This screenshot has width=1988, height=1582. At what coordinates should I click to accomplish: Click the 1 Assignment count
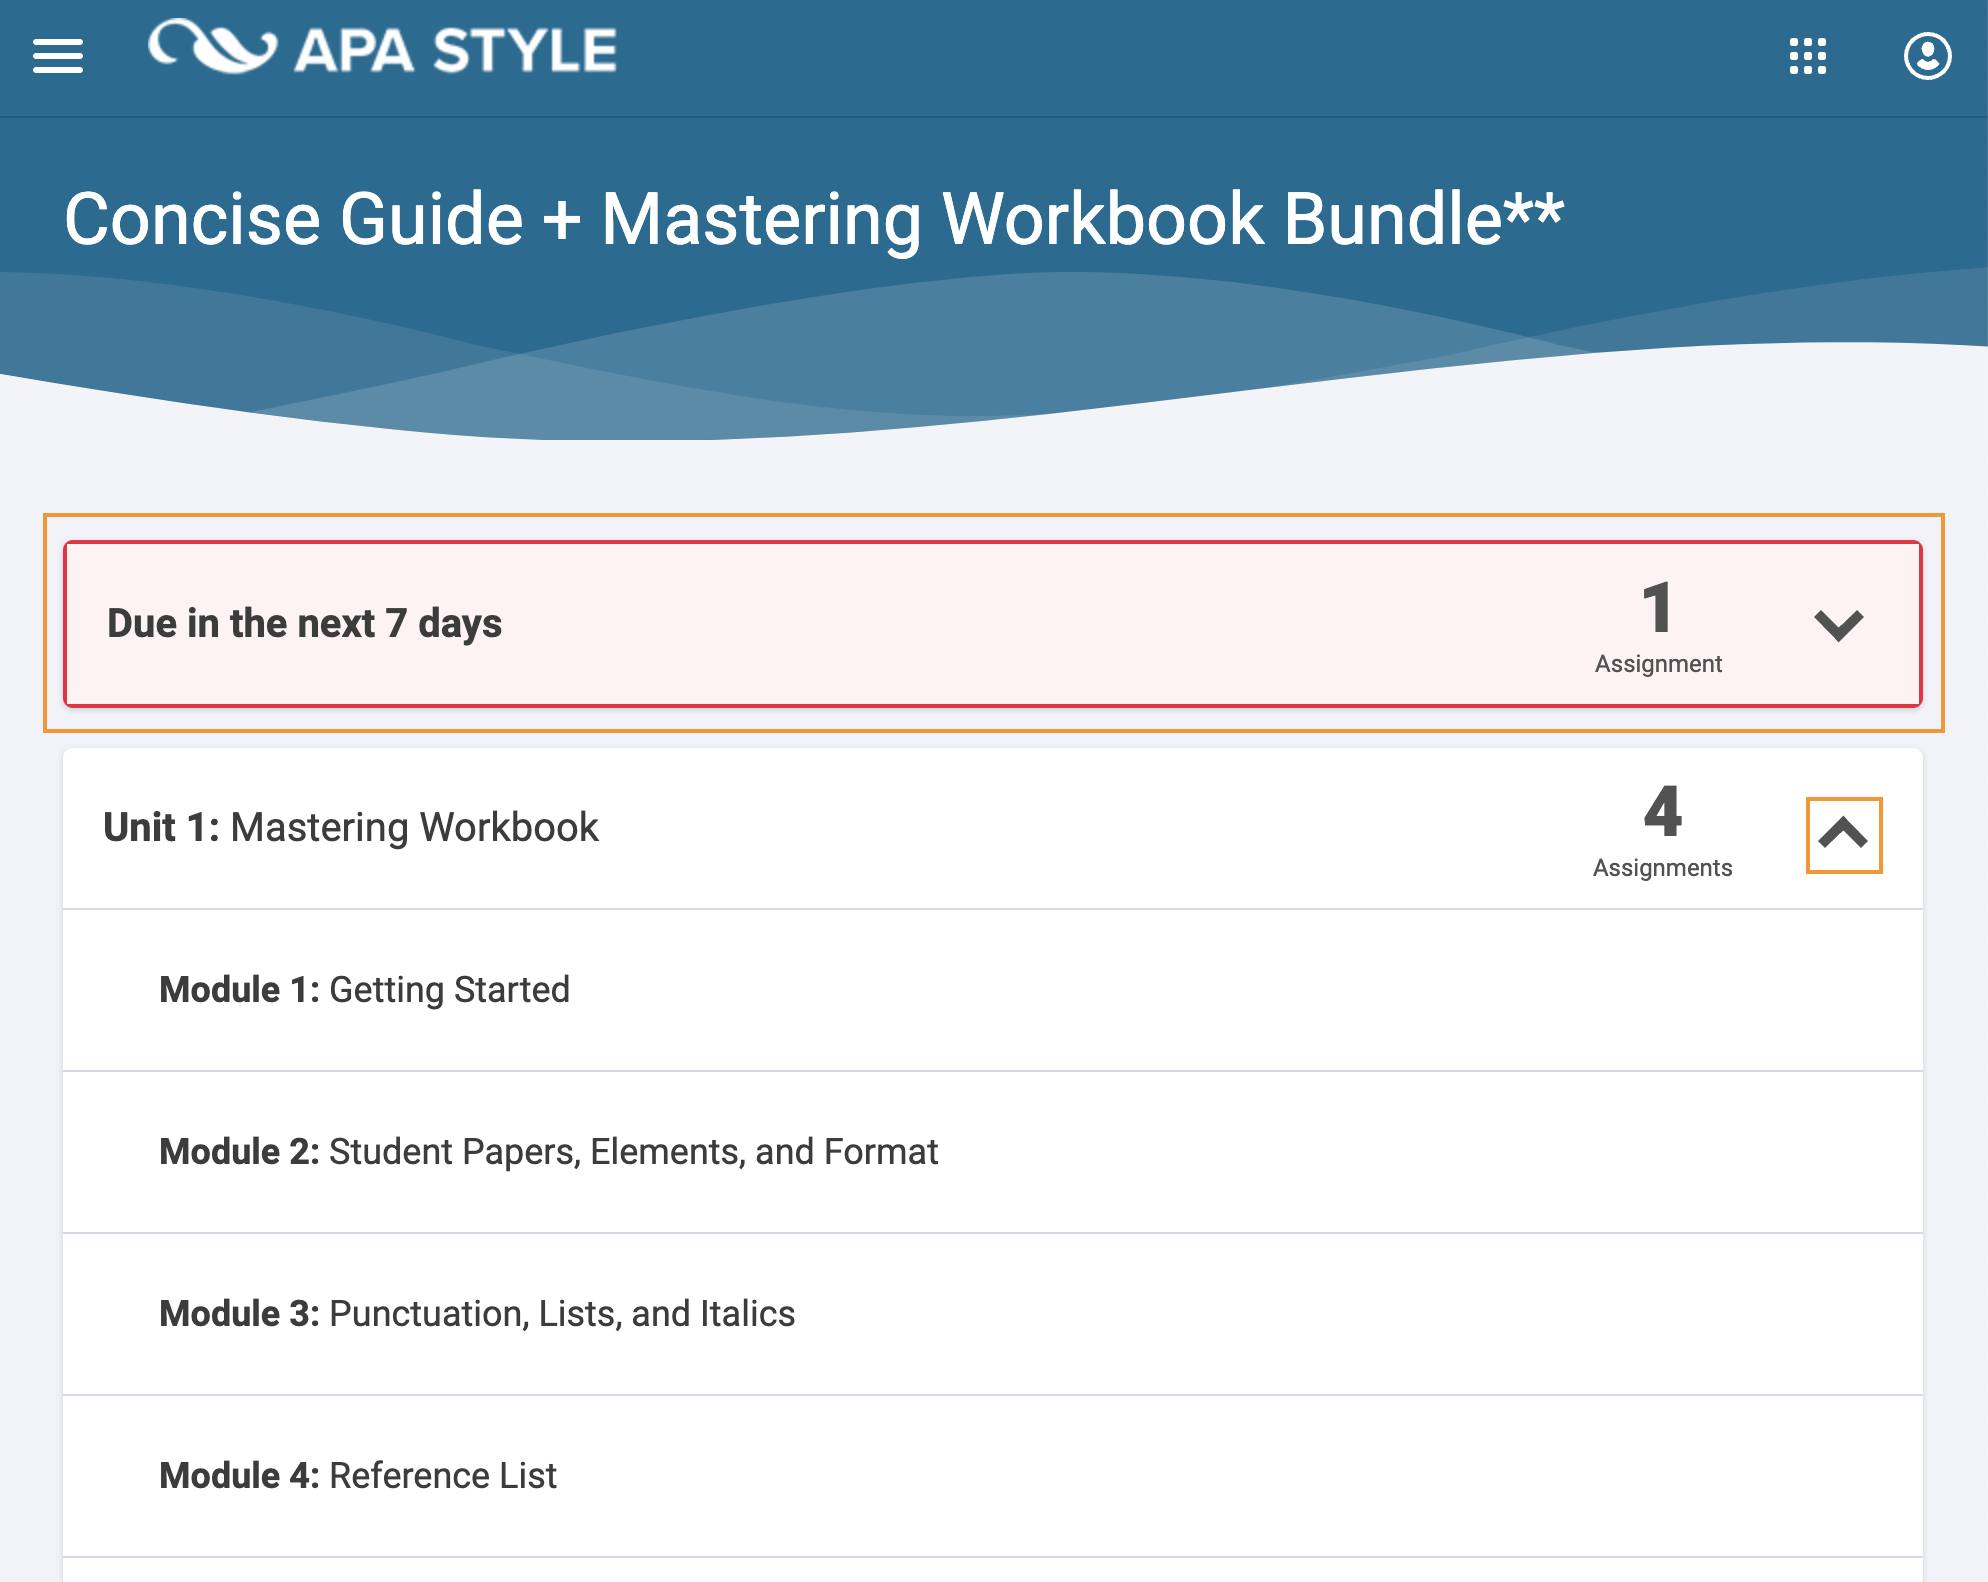[x=1658, y=627]
